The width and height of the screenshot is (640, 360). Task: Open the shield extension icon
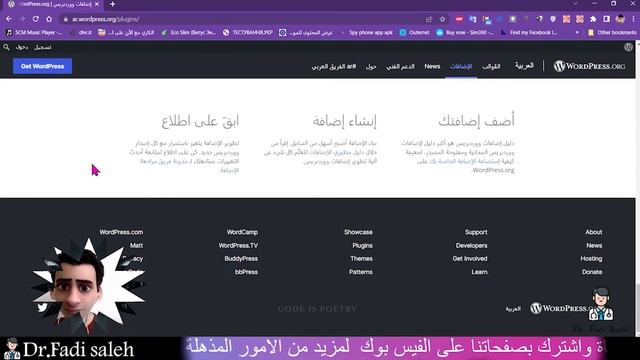click(553, 19)
